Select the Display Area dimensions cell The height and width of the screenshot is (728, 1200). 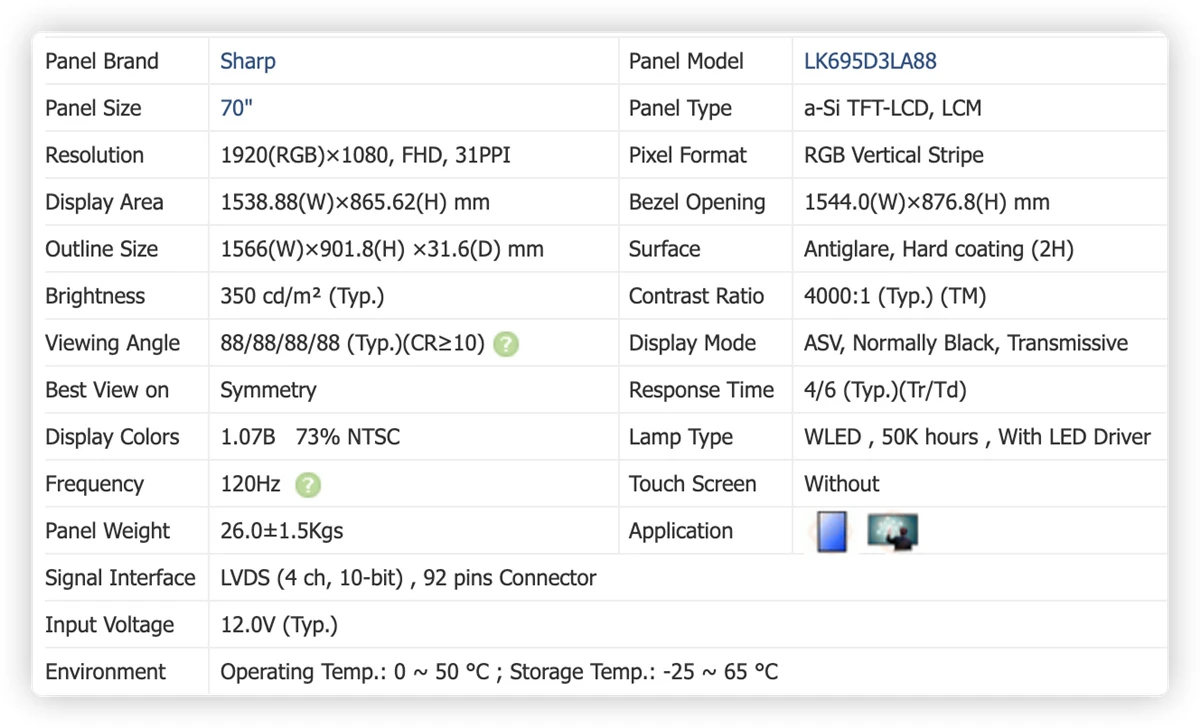tap(413, 202)
